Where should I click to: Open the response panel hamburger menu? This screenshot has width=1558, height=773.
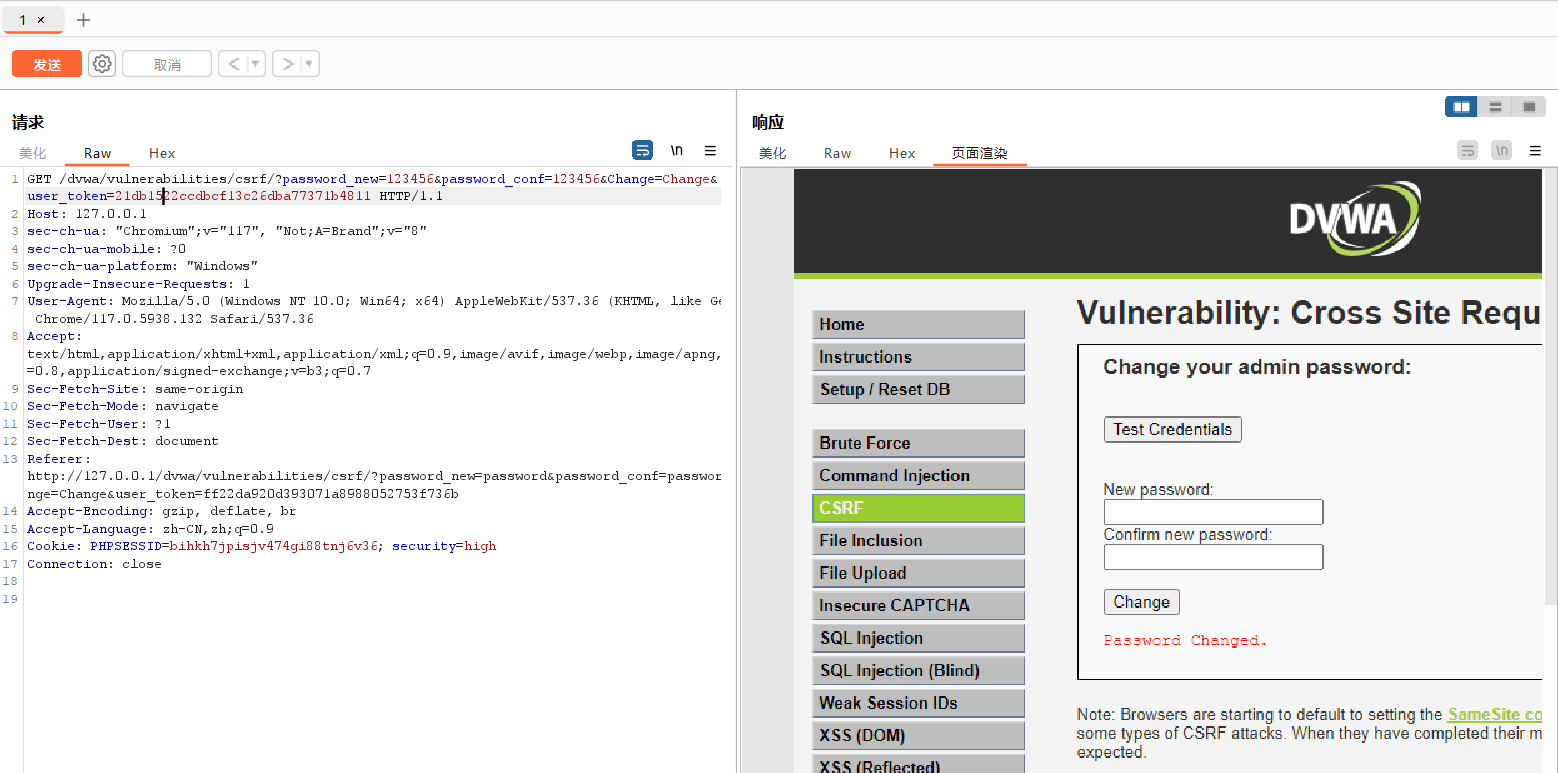pyautogui.click(x=1535, y=151)
